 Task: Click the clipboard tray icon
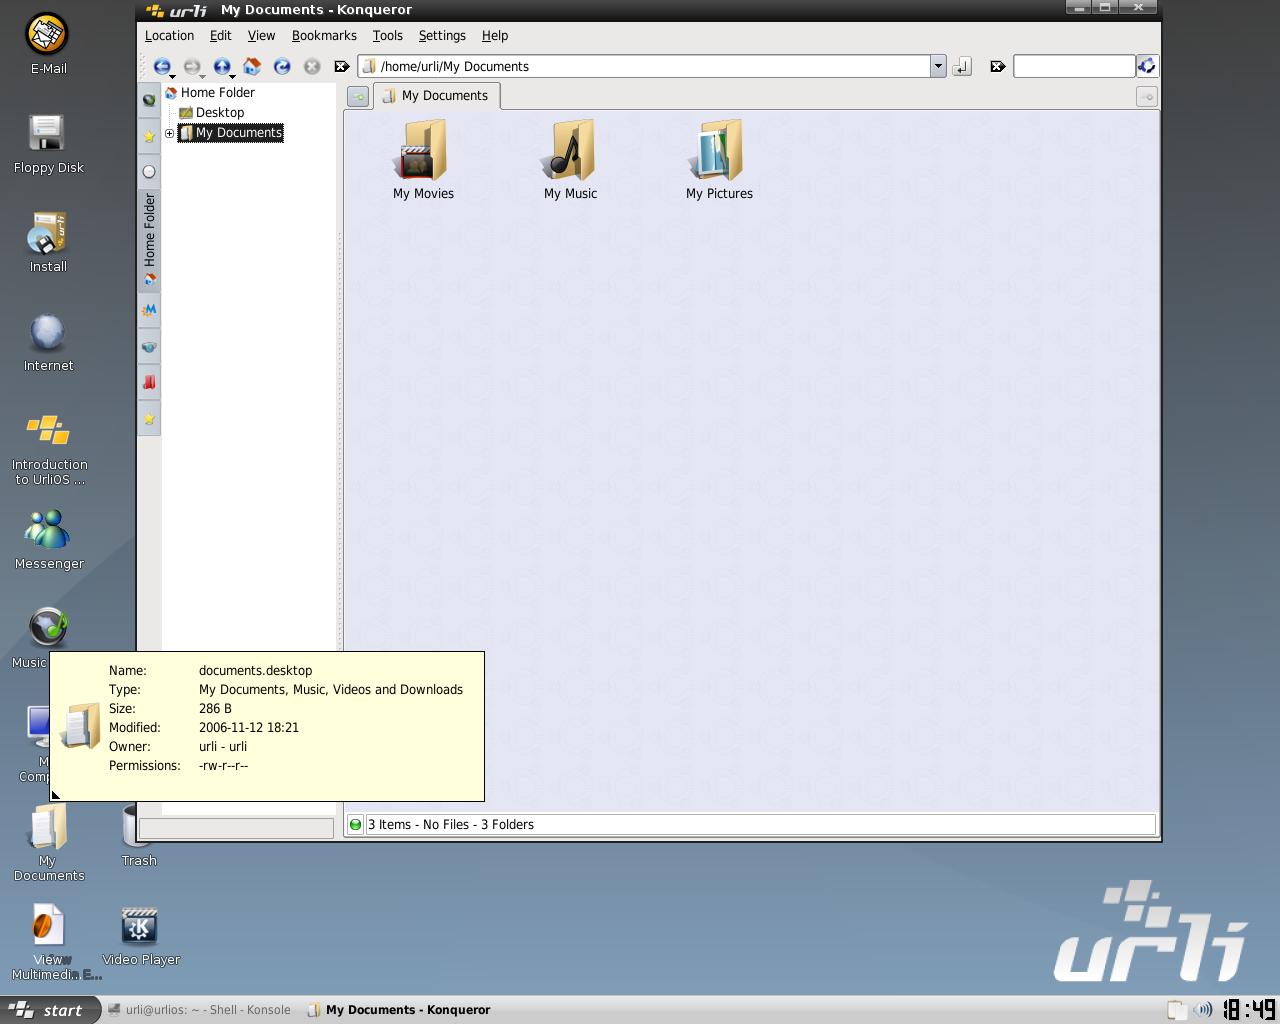point(1177,1010)
